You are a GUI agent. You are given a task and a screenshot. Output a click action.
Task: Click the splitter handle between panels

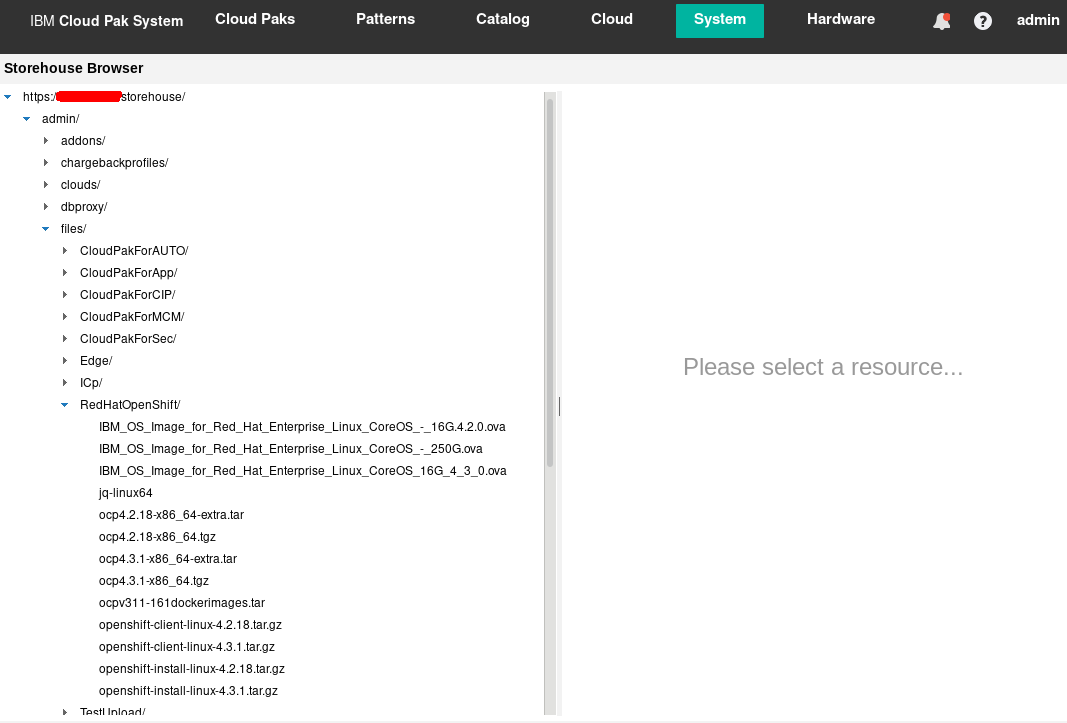click(559, 406)
